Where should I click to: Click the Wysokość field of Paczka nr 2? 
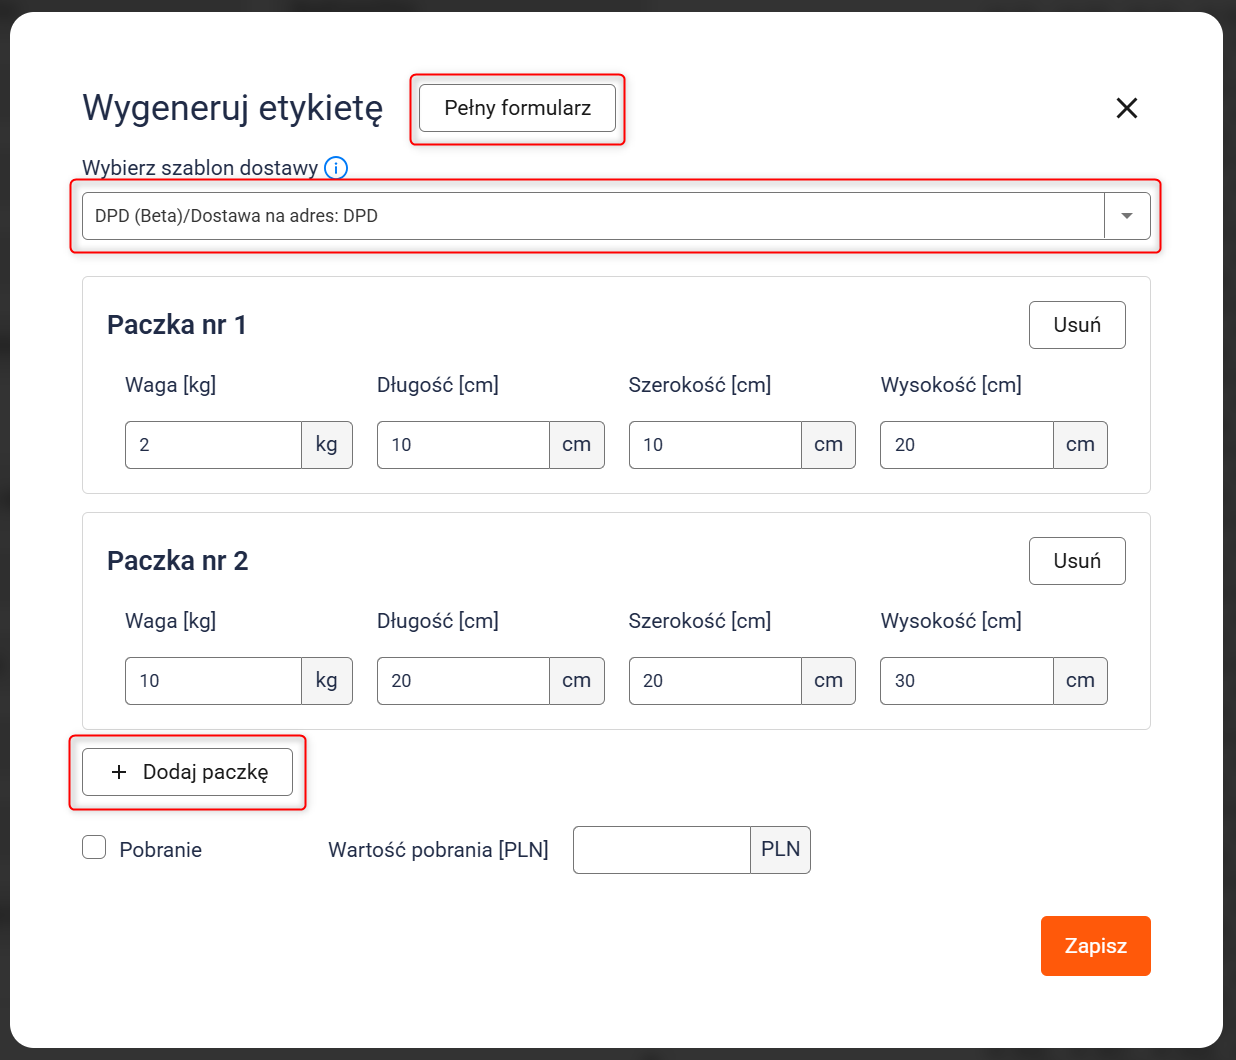966,681
